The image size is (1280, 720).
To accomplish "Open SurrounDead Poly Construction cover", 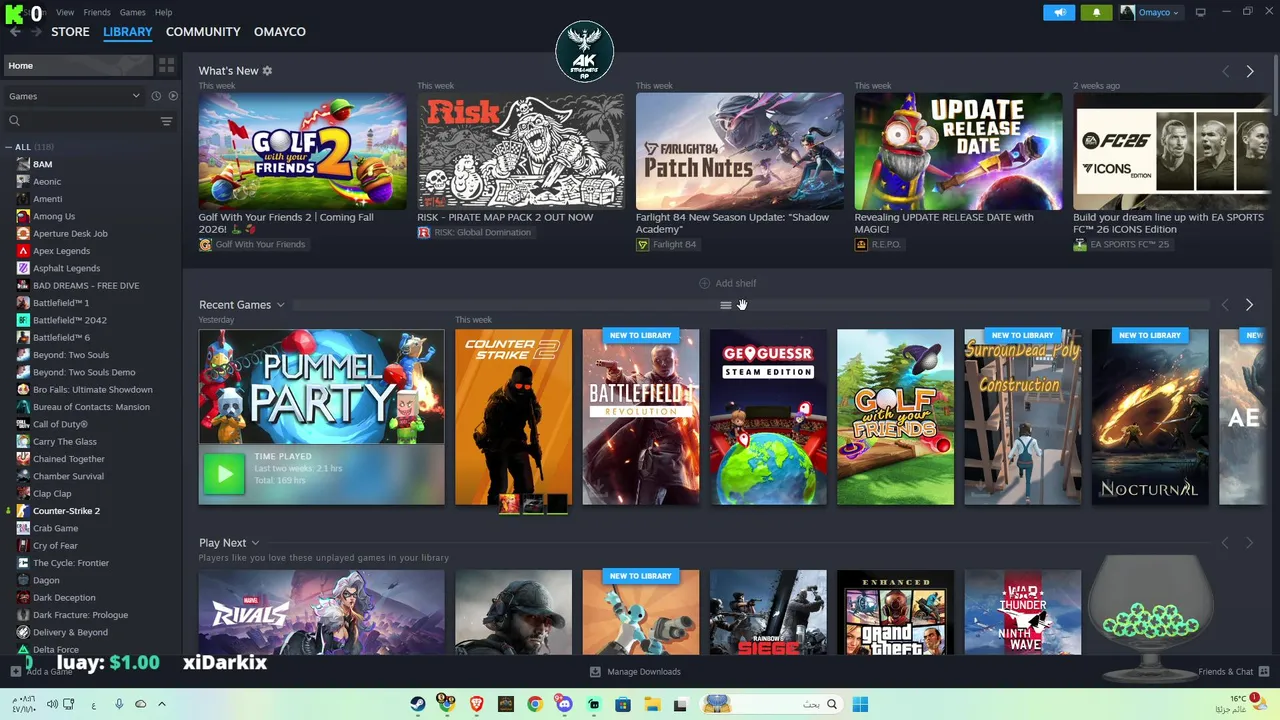I will pos(1022,417).
